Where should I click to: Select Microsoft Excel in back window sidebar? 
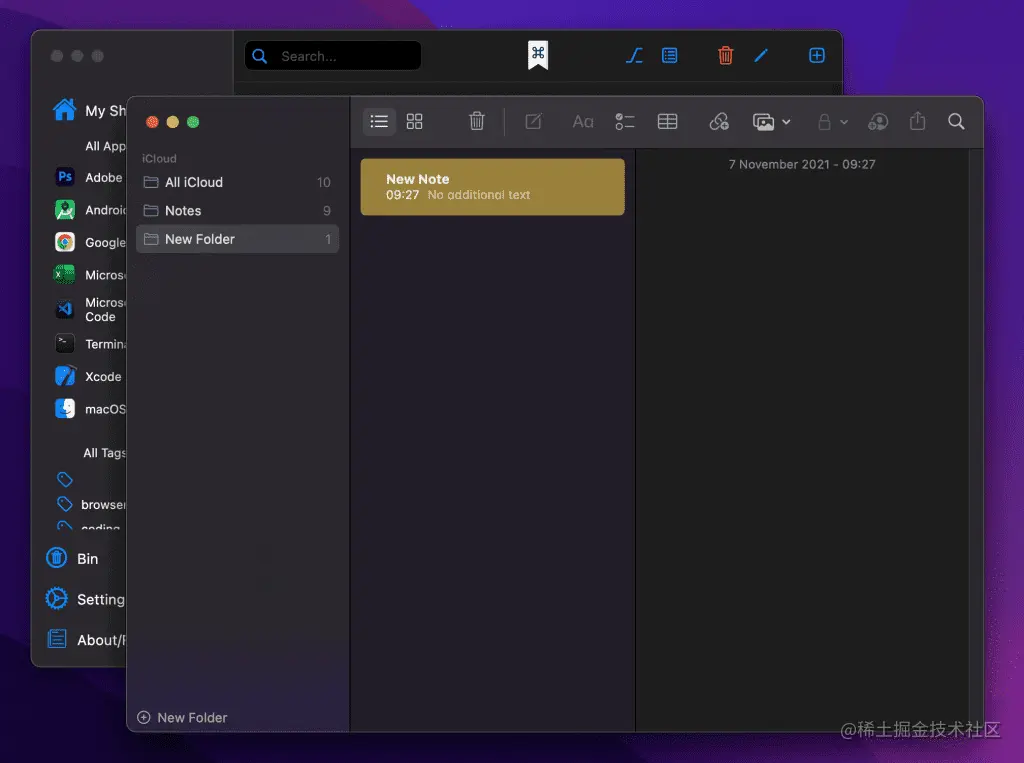[x=89, y=275]
